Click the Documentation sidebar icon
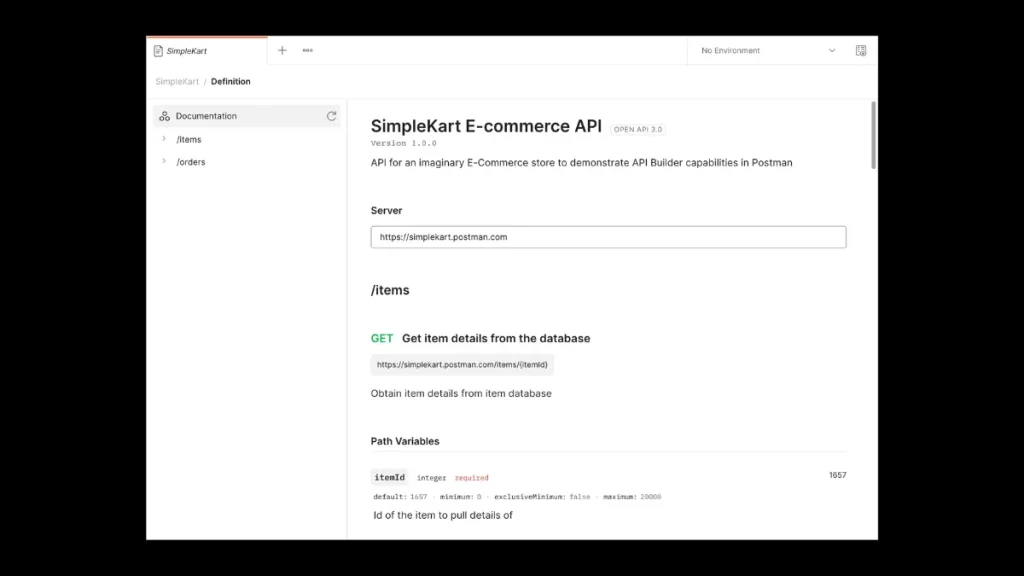Screen dimensions: 1024x576 click(164, 115)
